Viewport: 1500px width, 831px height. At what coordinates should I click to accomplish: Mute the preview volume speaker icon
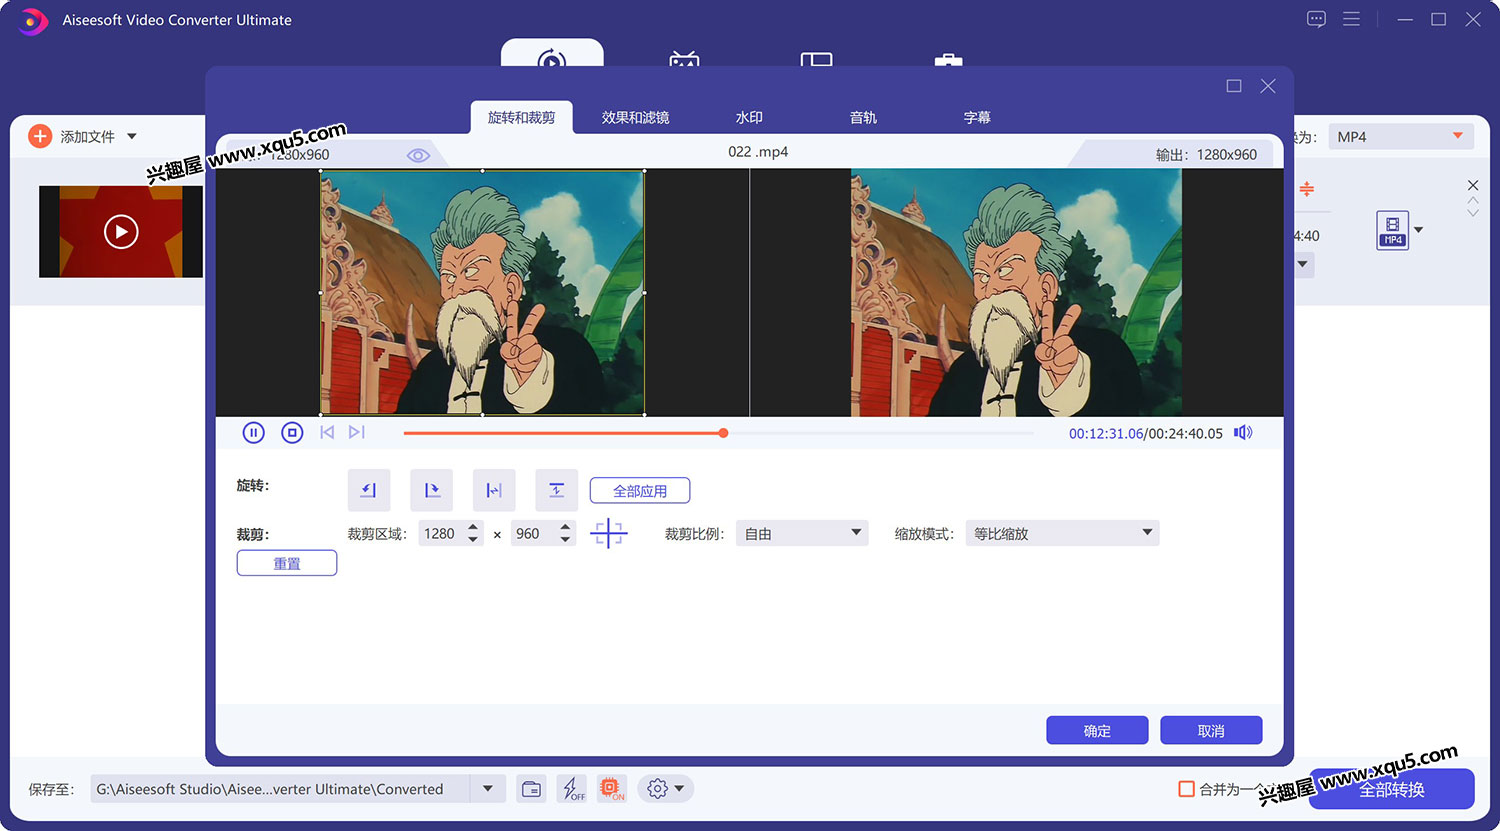pyautogui.click(x=1243, y=433)
